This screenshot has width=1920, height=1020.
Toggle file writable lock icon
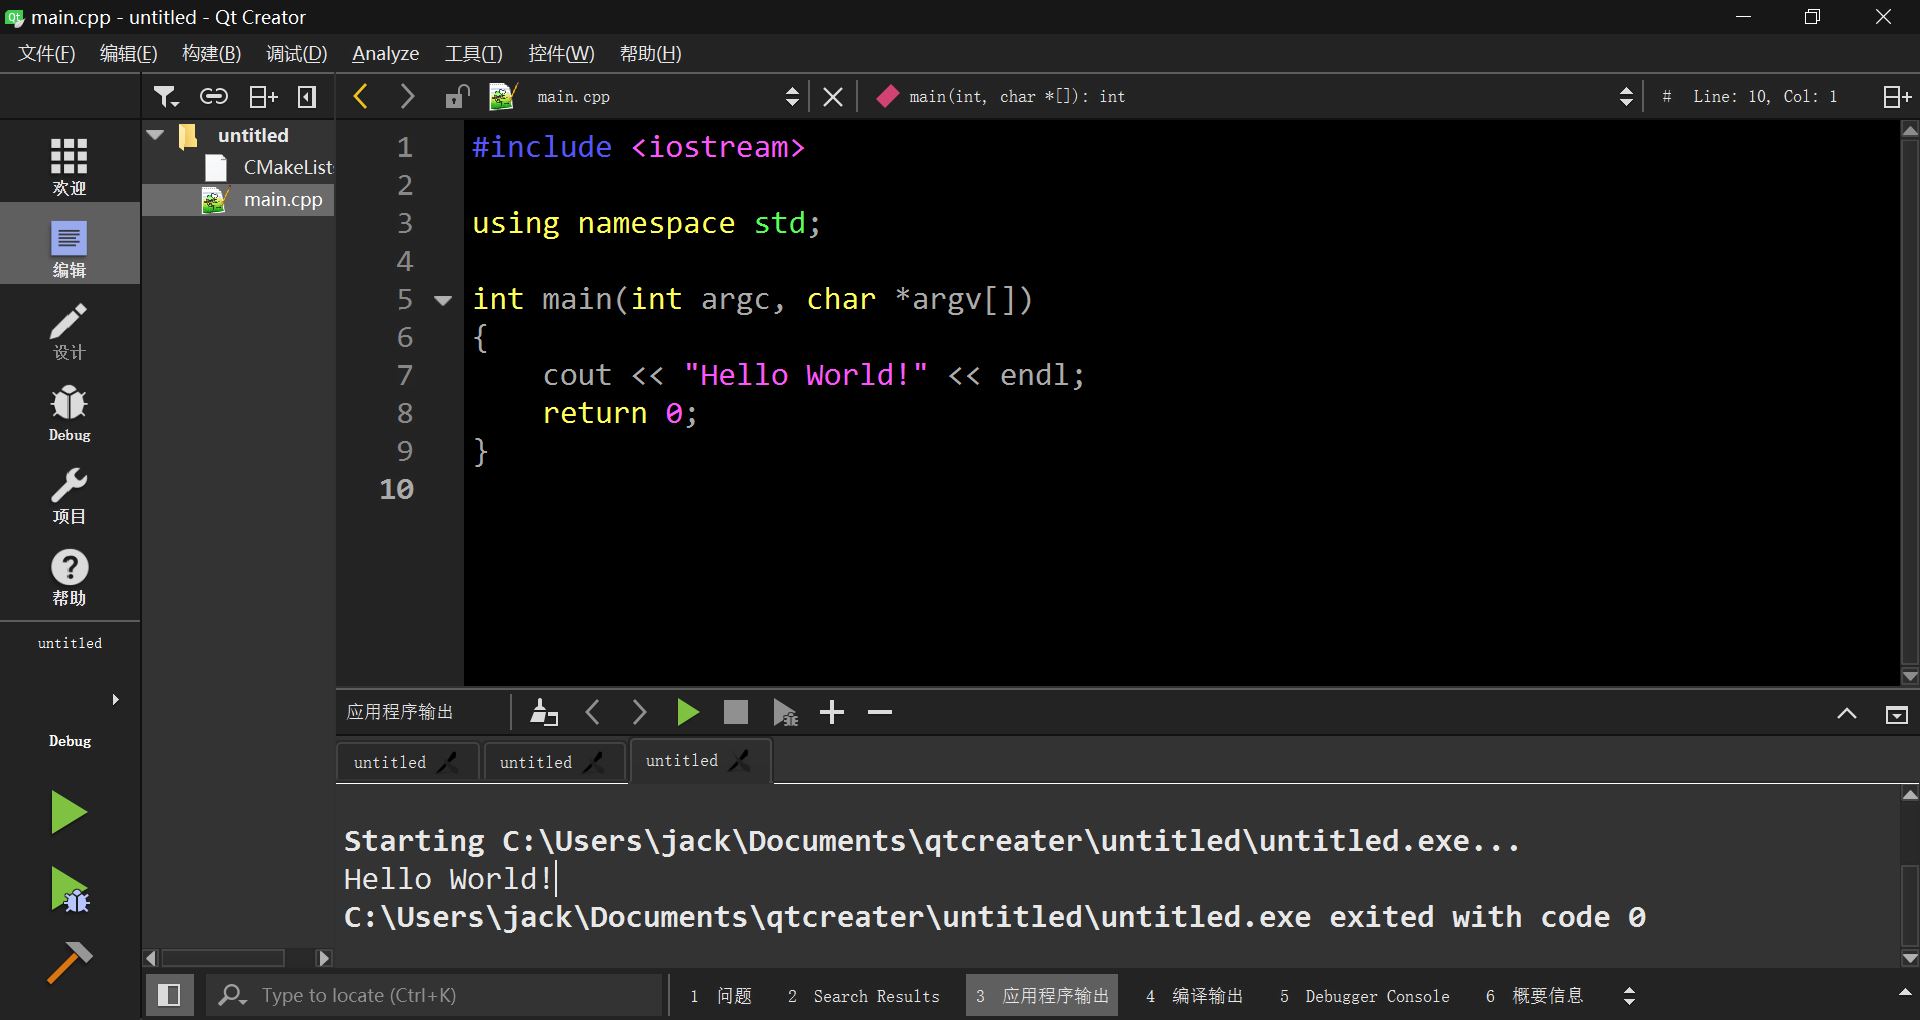coord(457,96)
